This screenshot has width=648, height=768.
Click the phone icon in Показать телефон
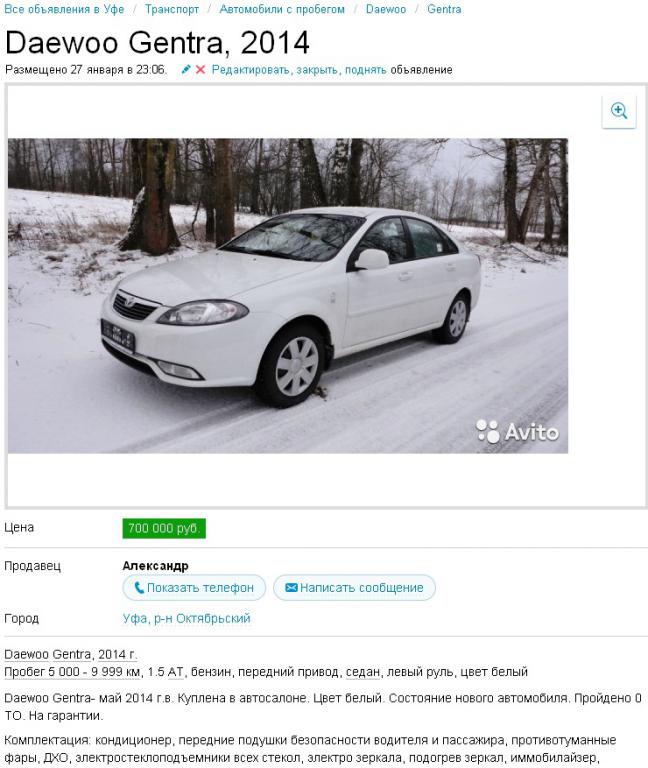point(139,587)
